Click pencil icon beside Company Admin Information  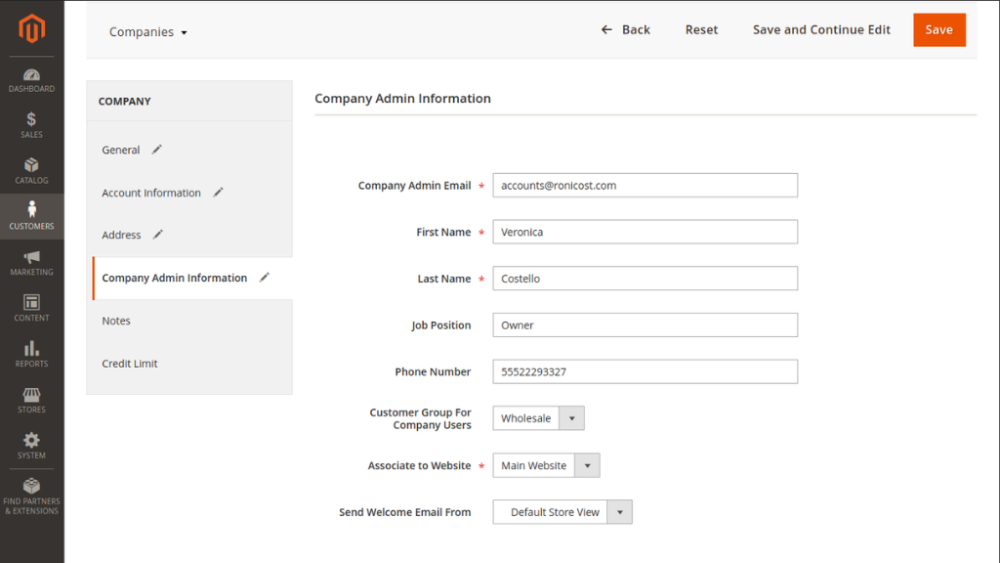click(264, 277)
